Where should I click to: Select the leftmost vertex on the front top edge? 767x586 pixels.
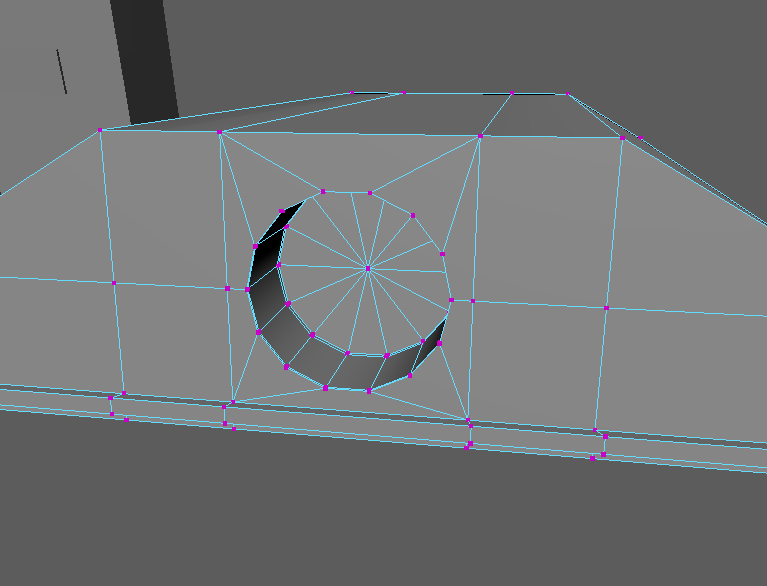(100, 130)
